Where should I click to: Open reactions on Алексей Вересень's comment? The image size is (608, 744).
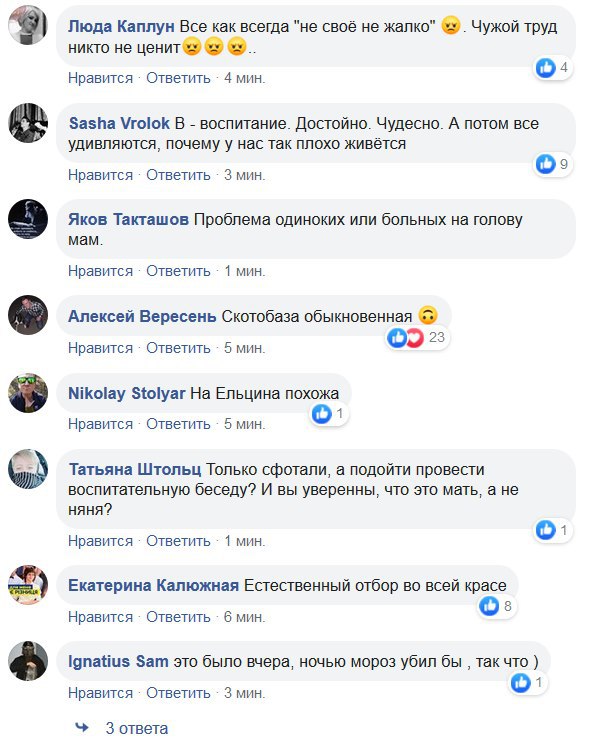pos(418,338)
